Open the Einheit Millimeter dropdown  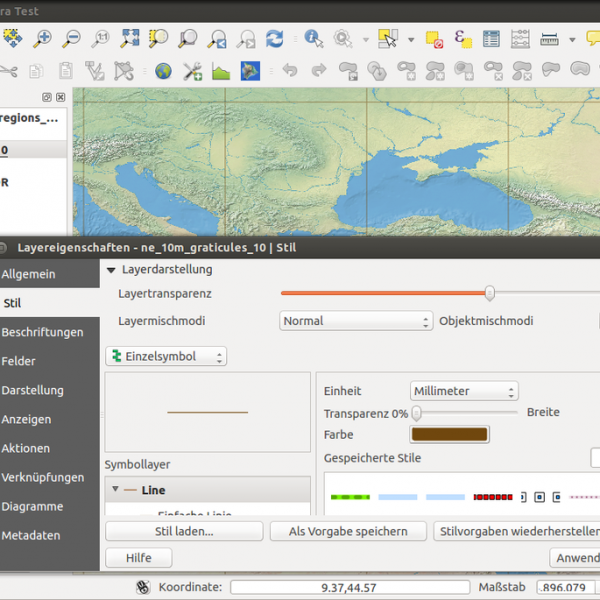coord(464,391)
